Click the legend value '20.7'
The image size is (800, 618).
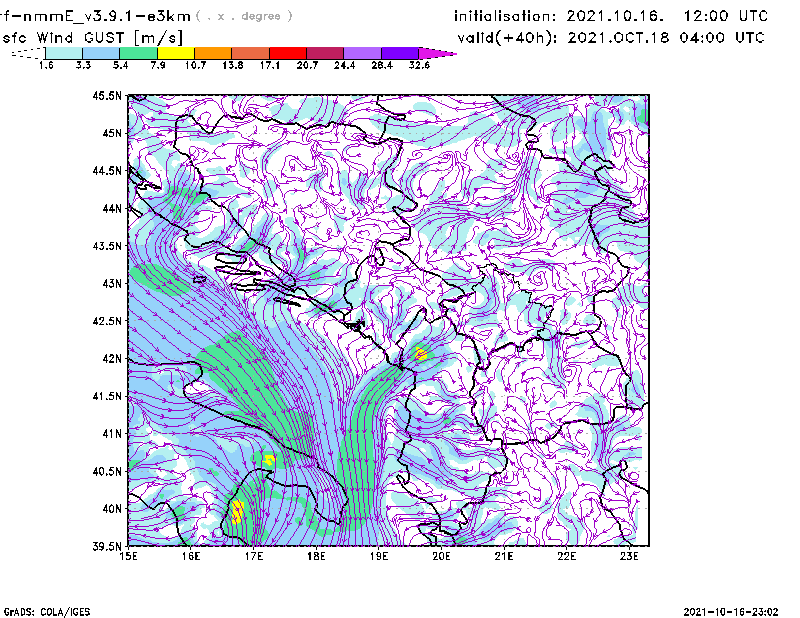click(307, 65)
